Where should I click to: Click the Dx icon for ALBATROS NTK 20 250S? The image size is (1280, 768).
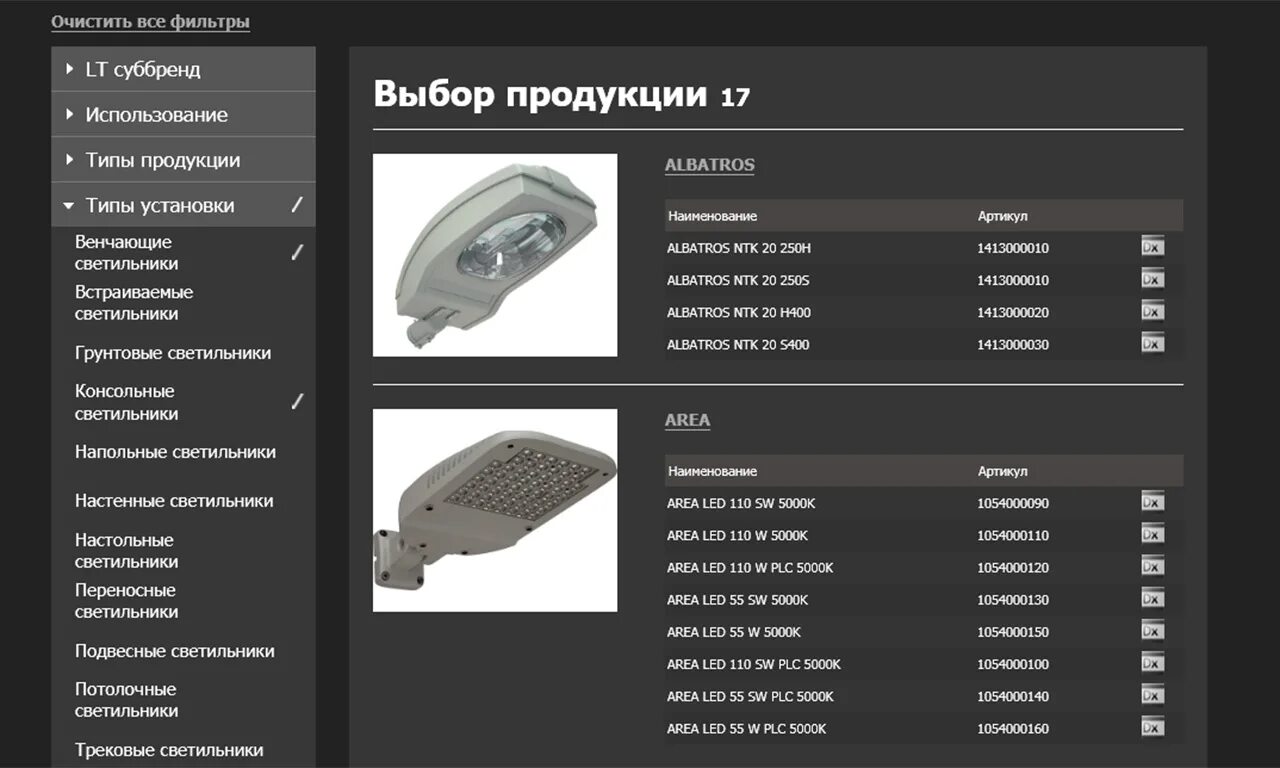pos(1151,279)
